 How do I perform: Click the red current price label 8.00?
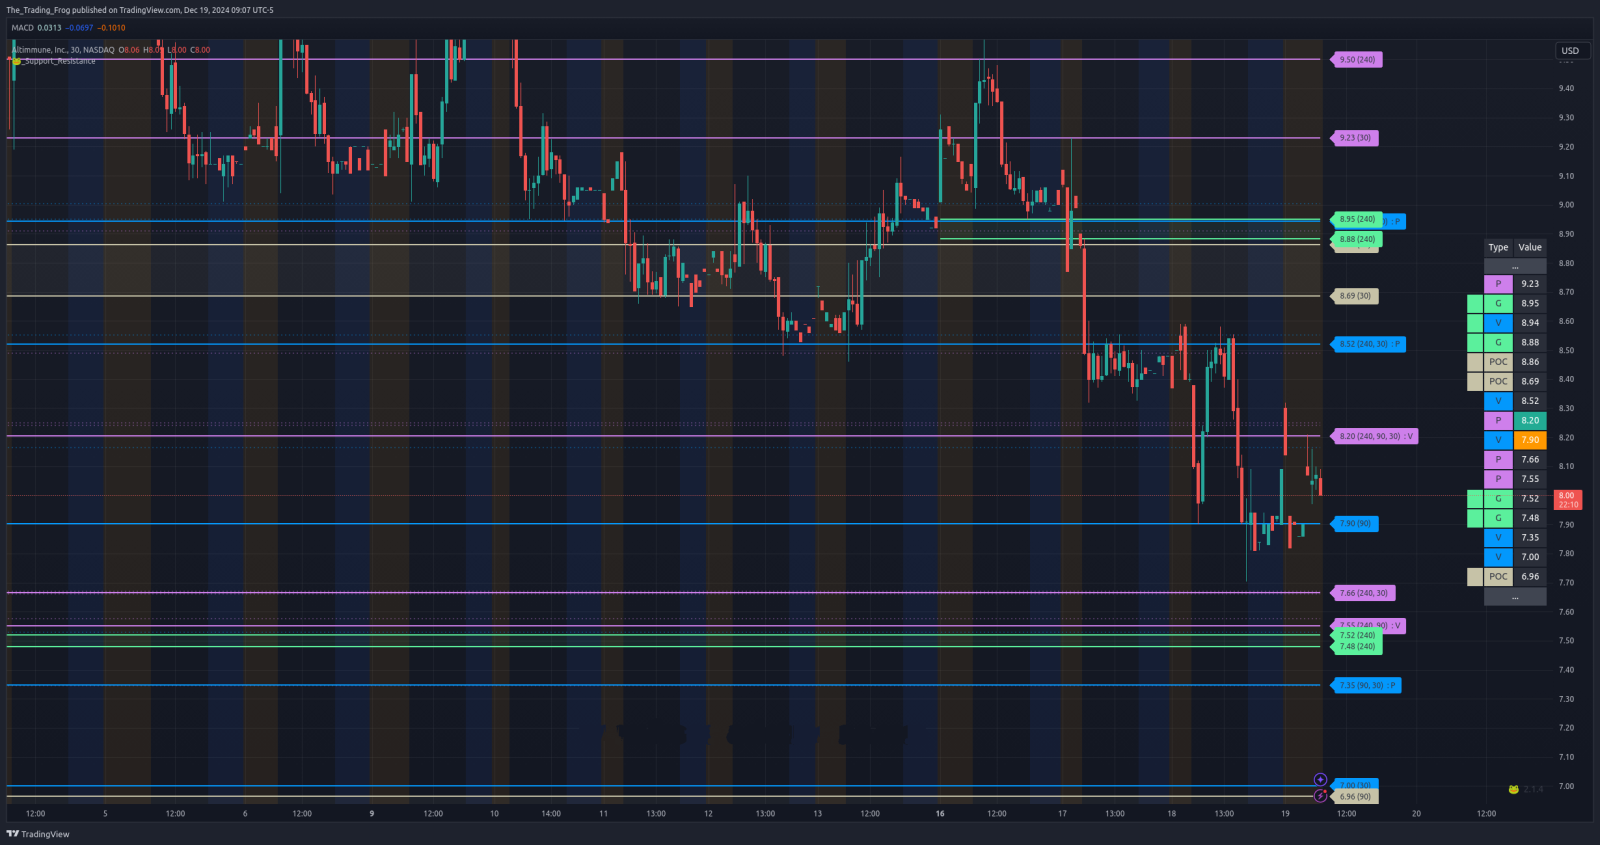[1567, 500]
